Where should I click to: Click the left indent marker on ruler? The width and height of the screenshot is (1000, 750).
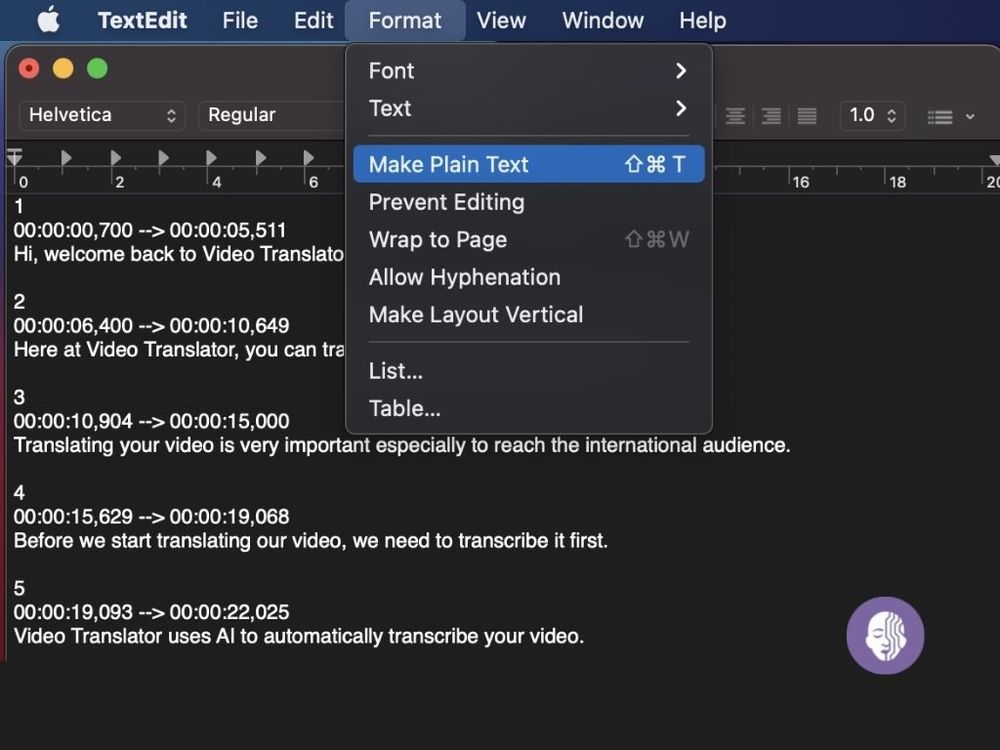[x=14, y=158]
